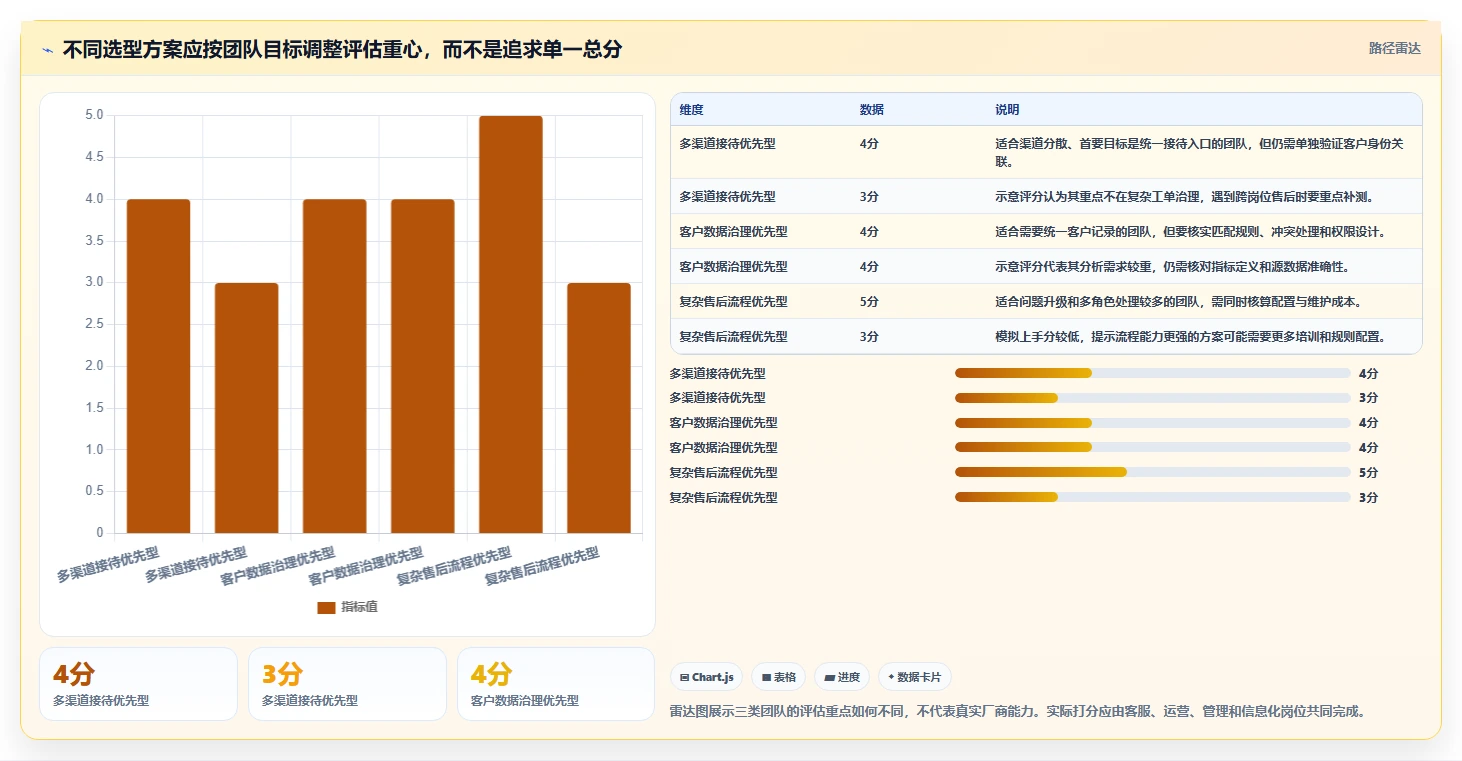Click the cell text starting 适合需要统一客户记录
The height and width of the screenshot is (761, 1462).
tap(1190, 232)
